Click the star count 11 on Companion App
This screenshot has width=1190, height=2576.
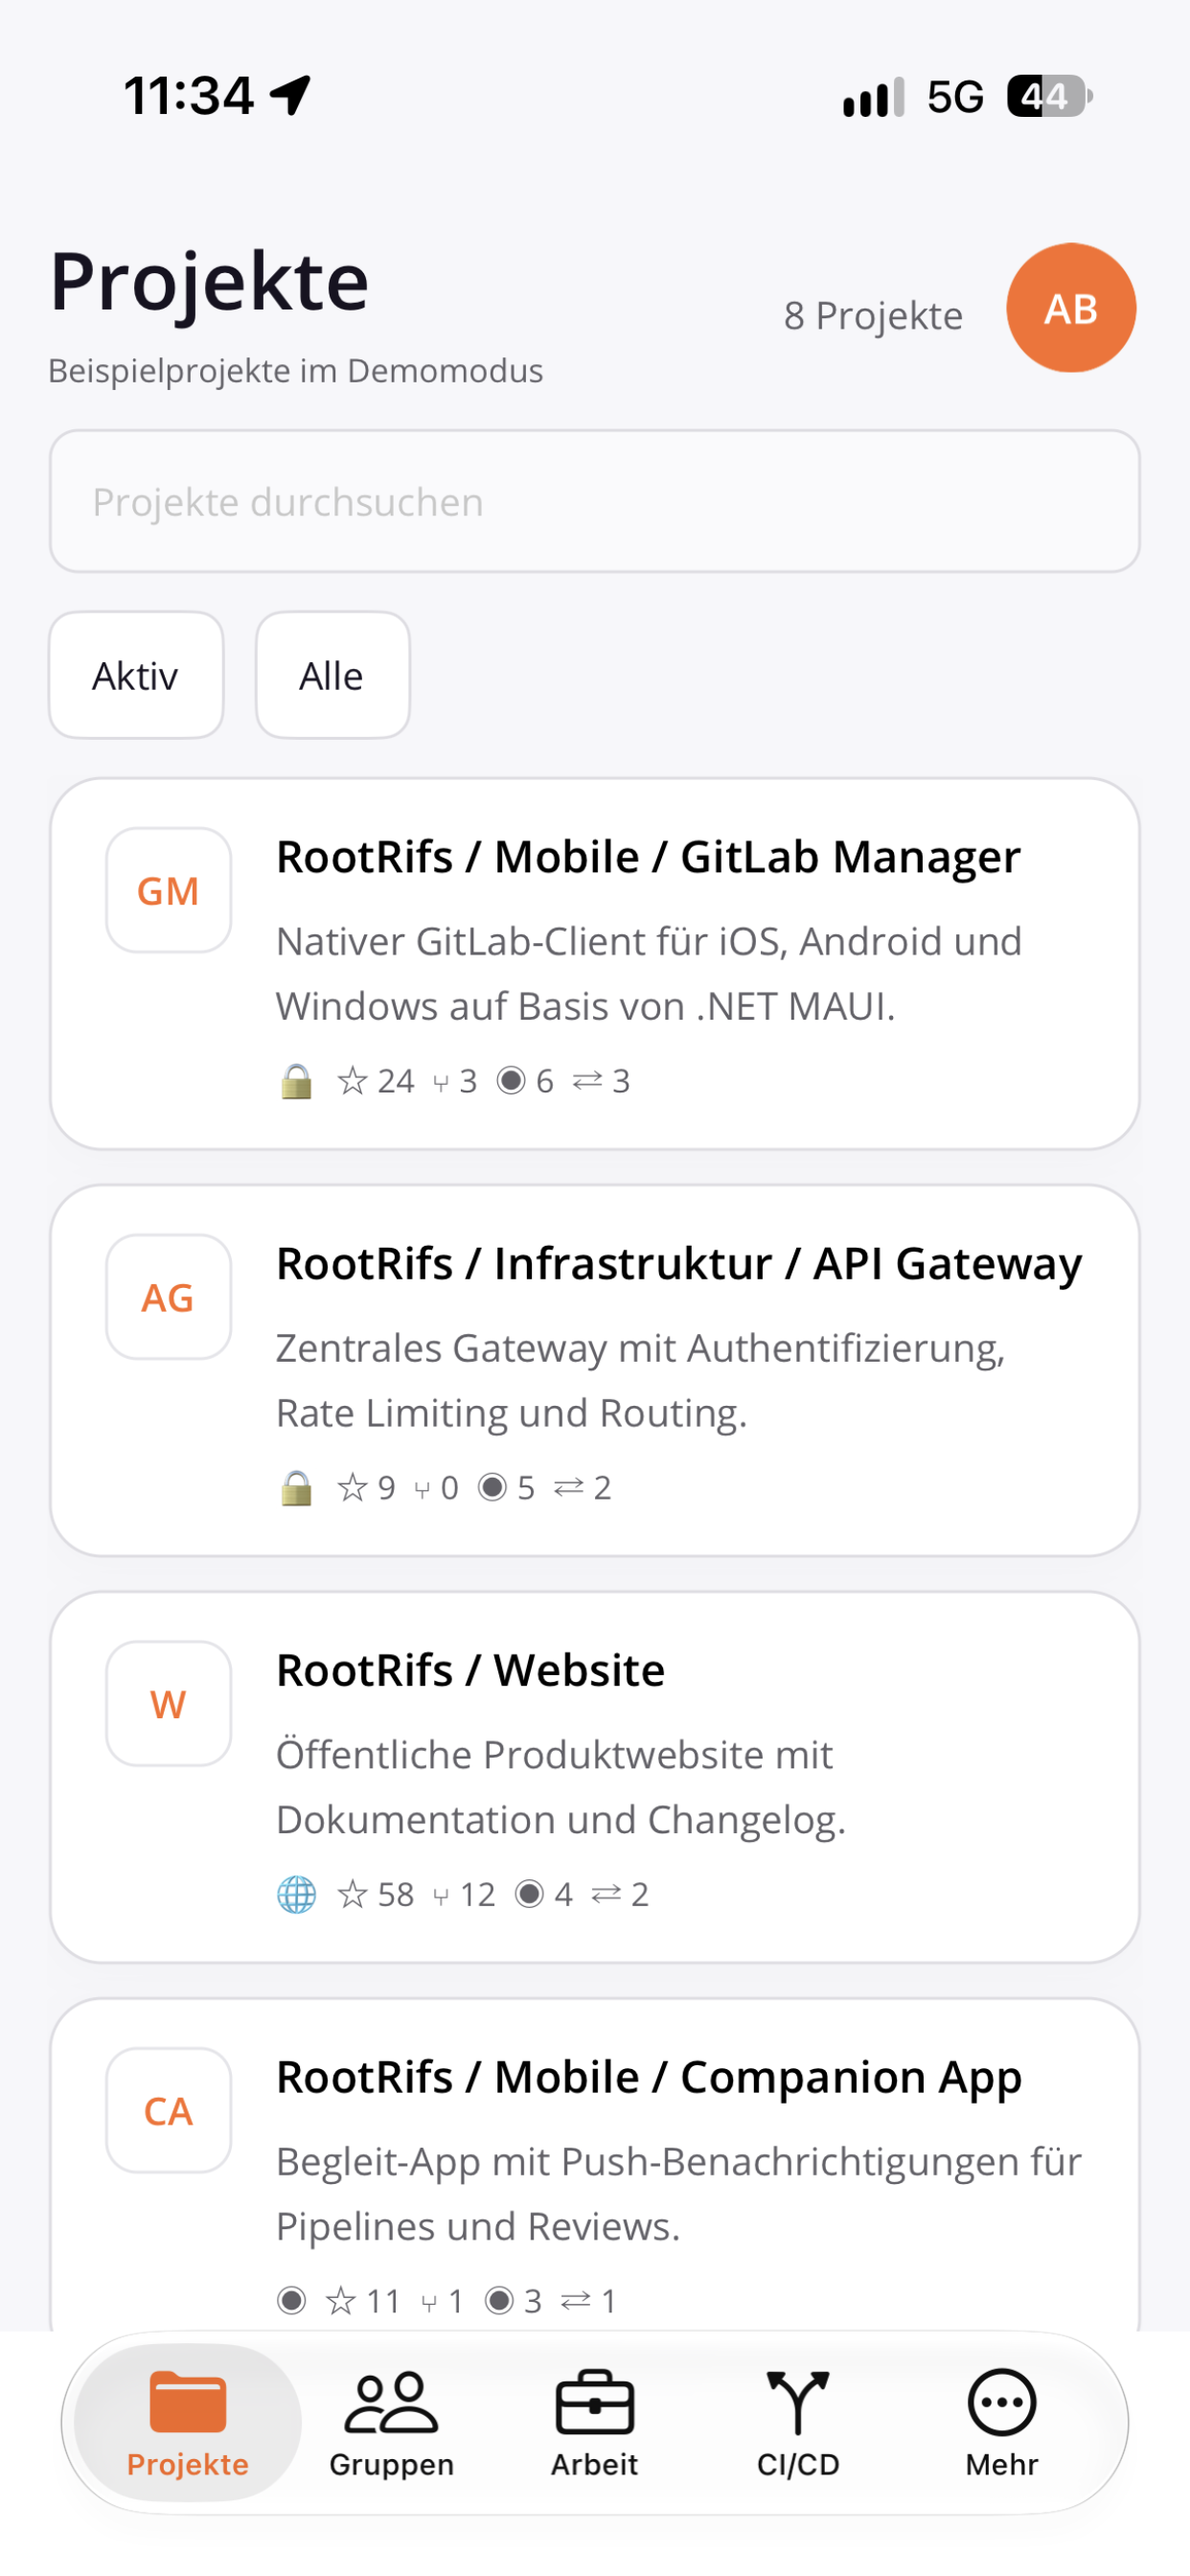(x=363, y=2302)
